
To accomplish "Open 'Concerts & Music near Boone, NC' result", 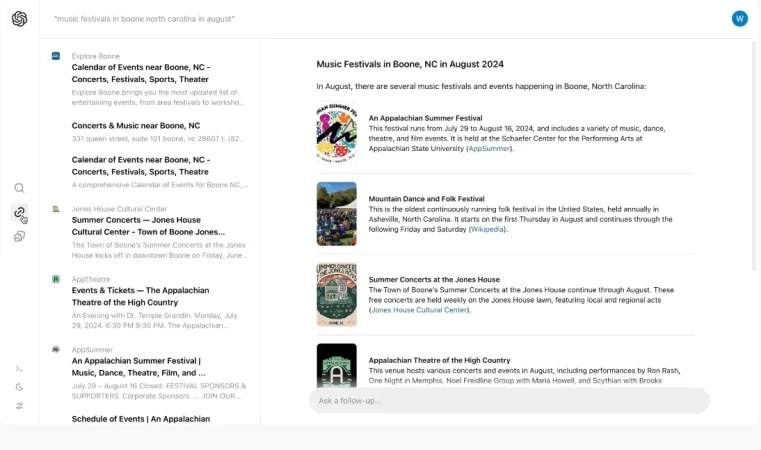I will tap(135, 126).
